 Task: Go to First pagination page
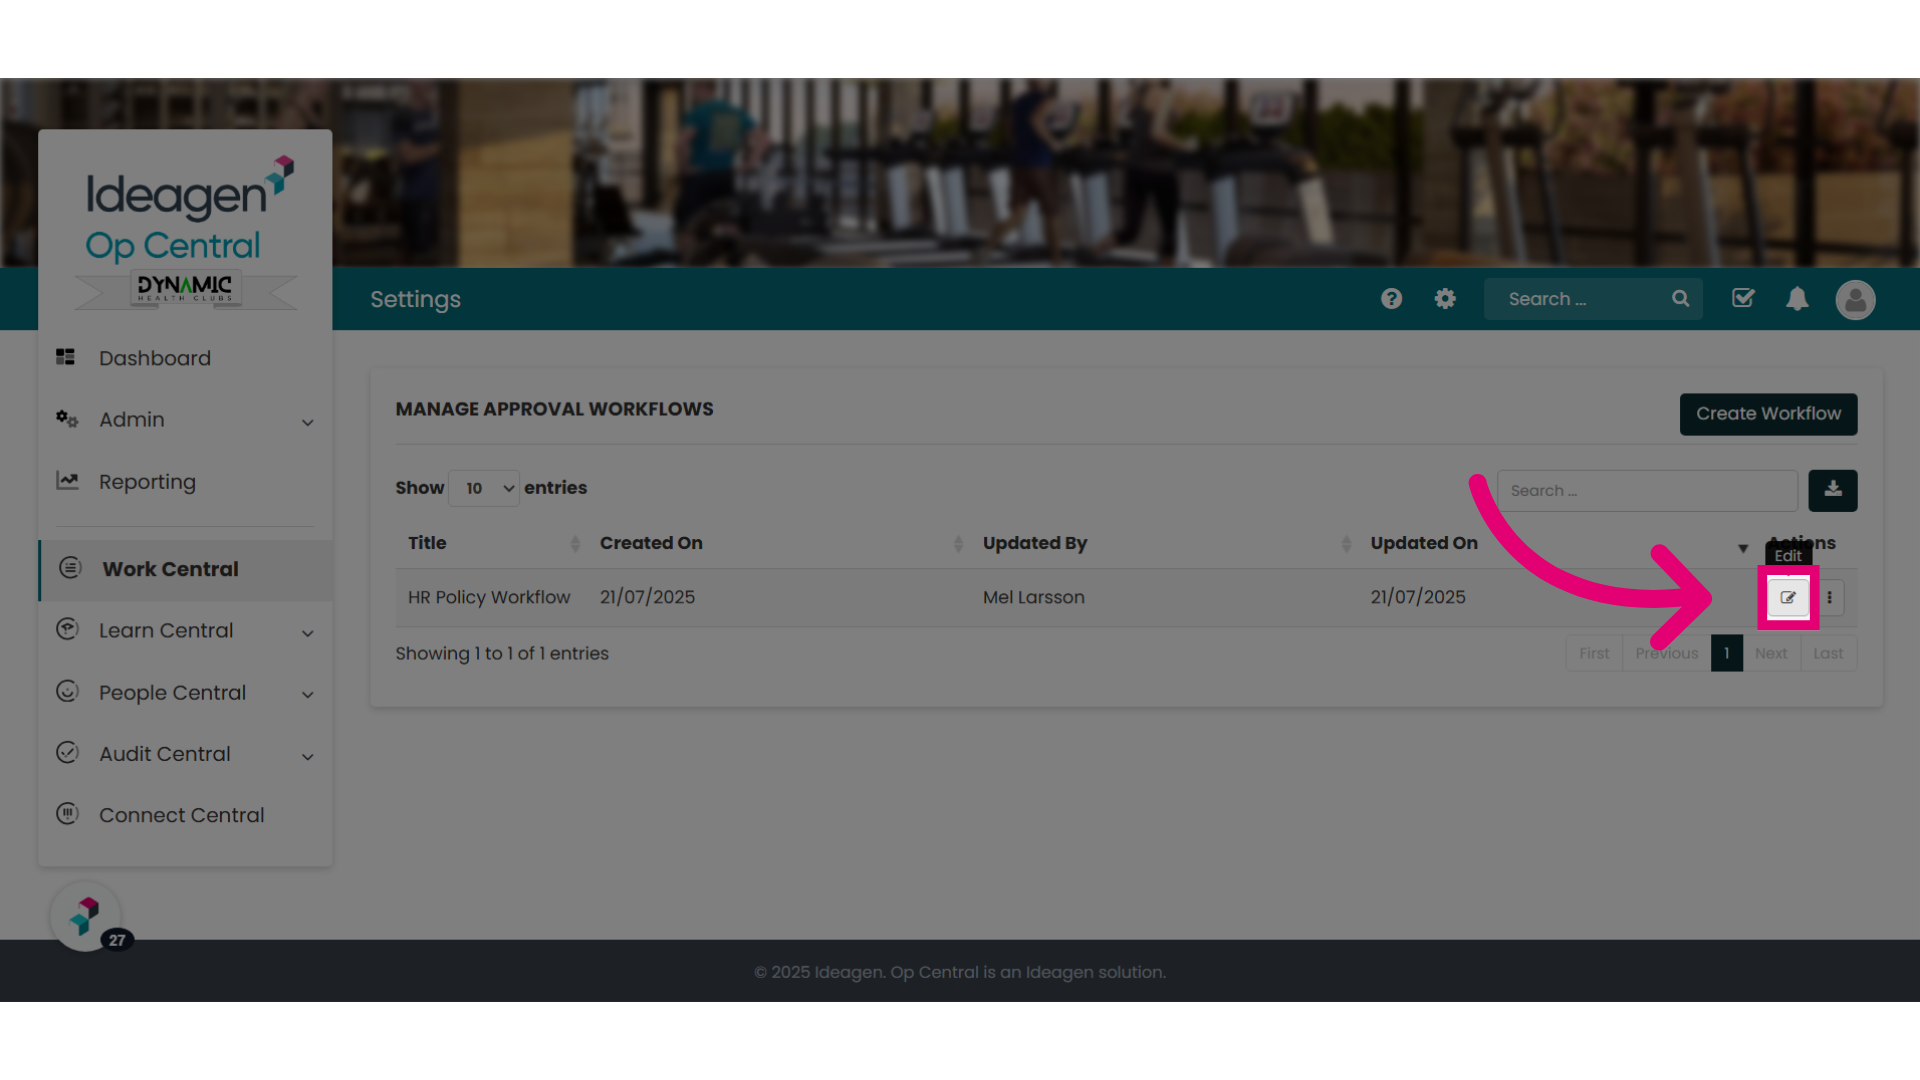(1594, 654)
